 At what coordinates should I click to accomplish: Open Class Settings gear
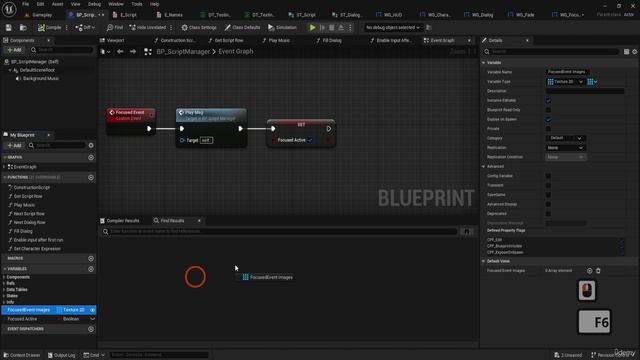click(x=199, y=27)
